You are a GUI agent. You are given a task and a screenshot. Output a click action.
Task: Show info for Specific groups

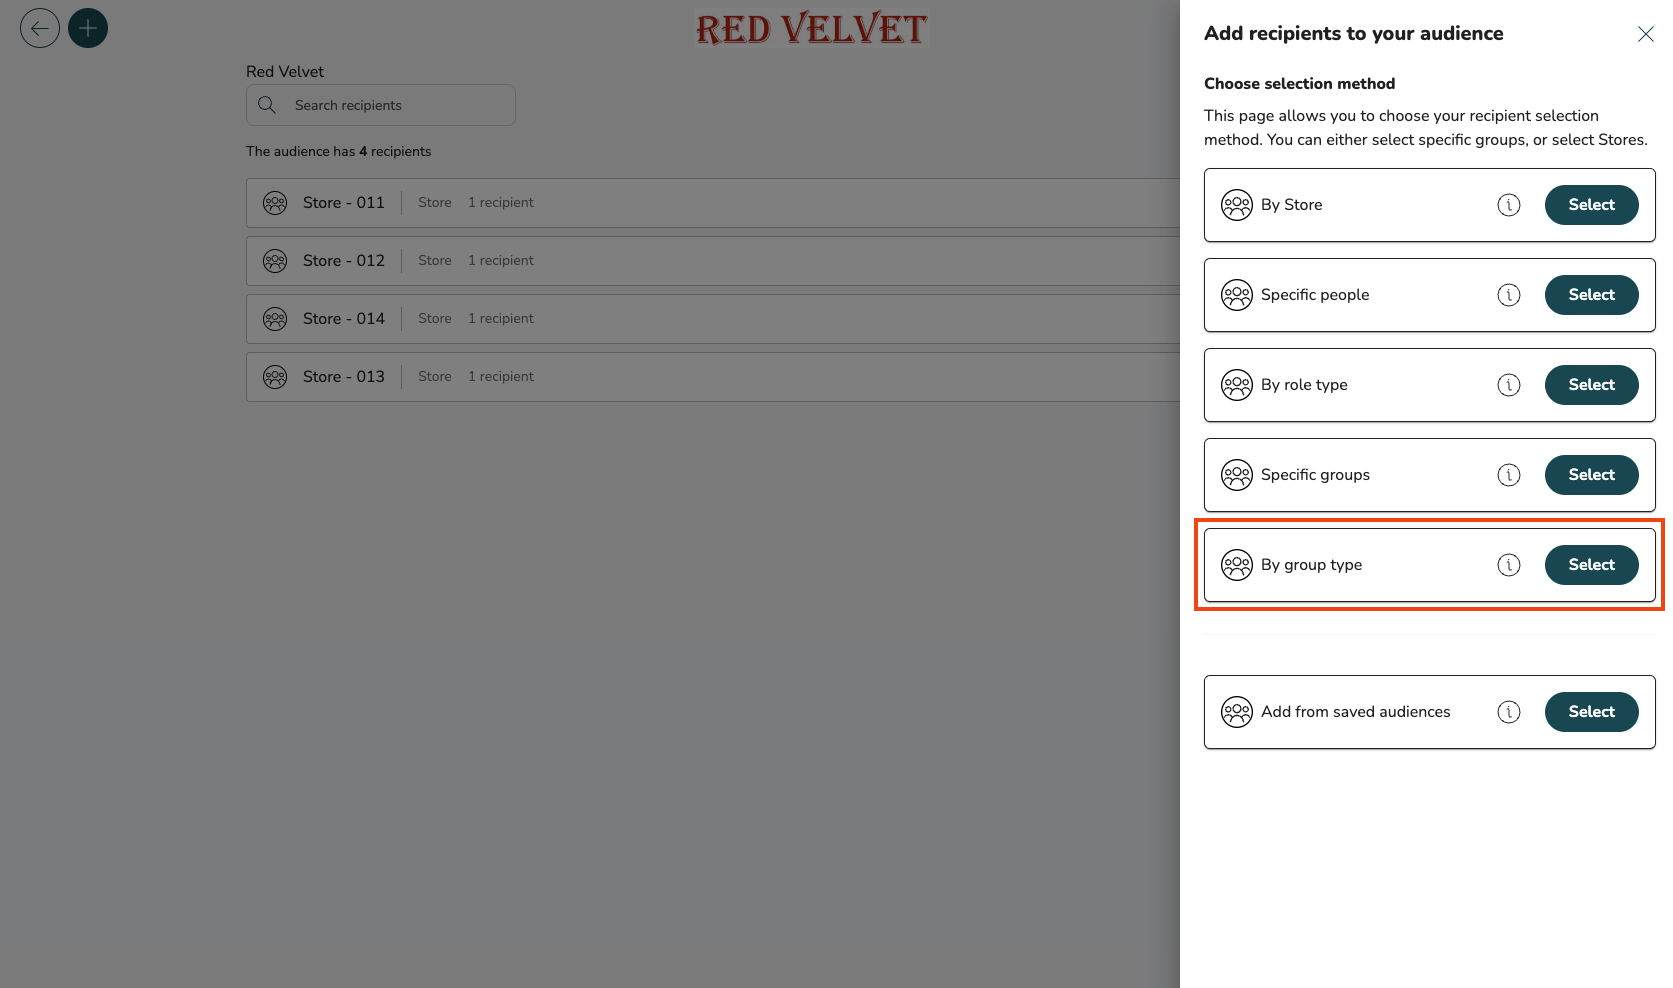click(1509, 475)
